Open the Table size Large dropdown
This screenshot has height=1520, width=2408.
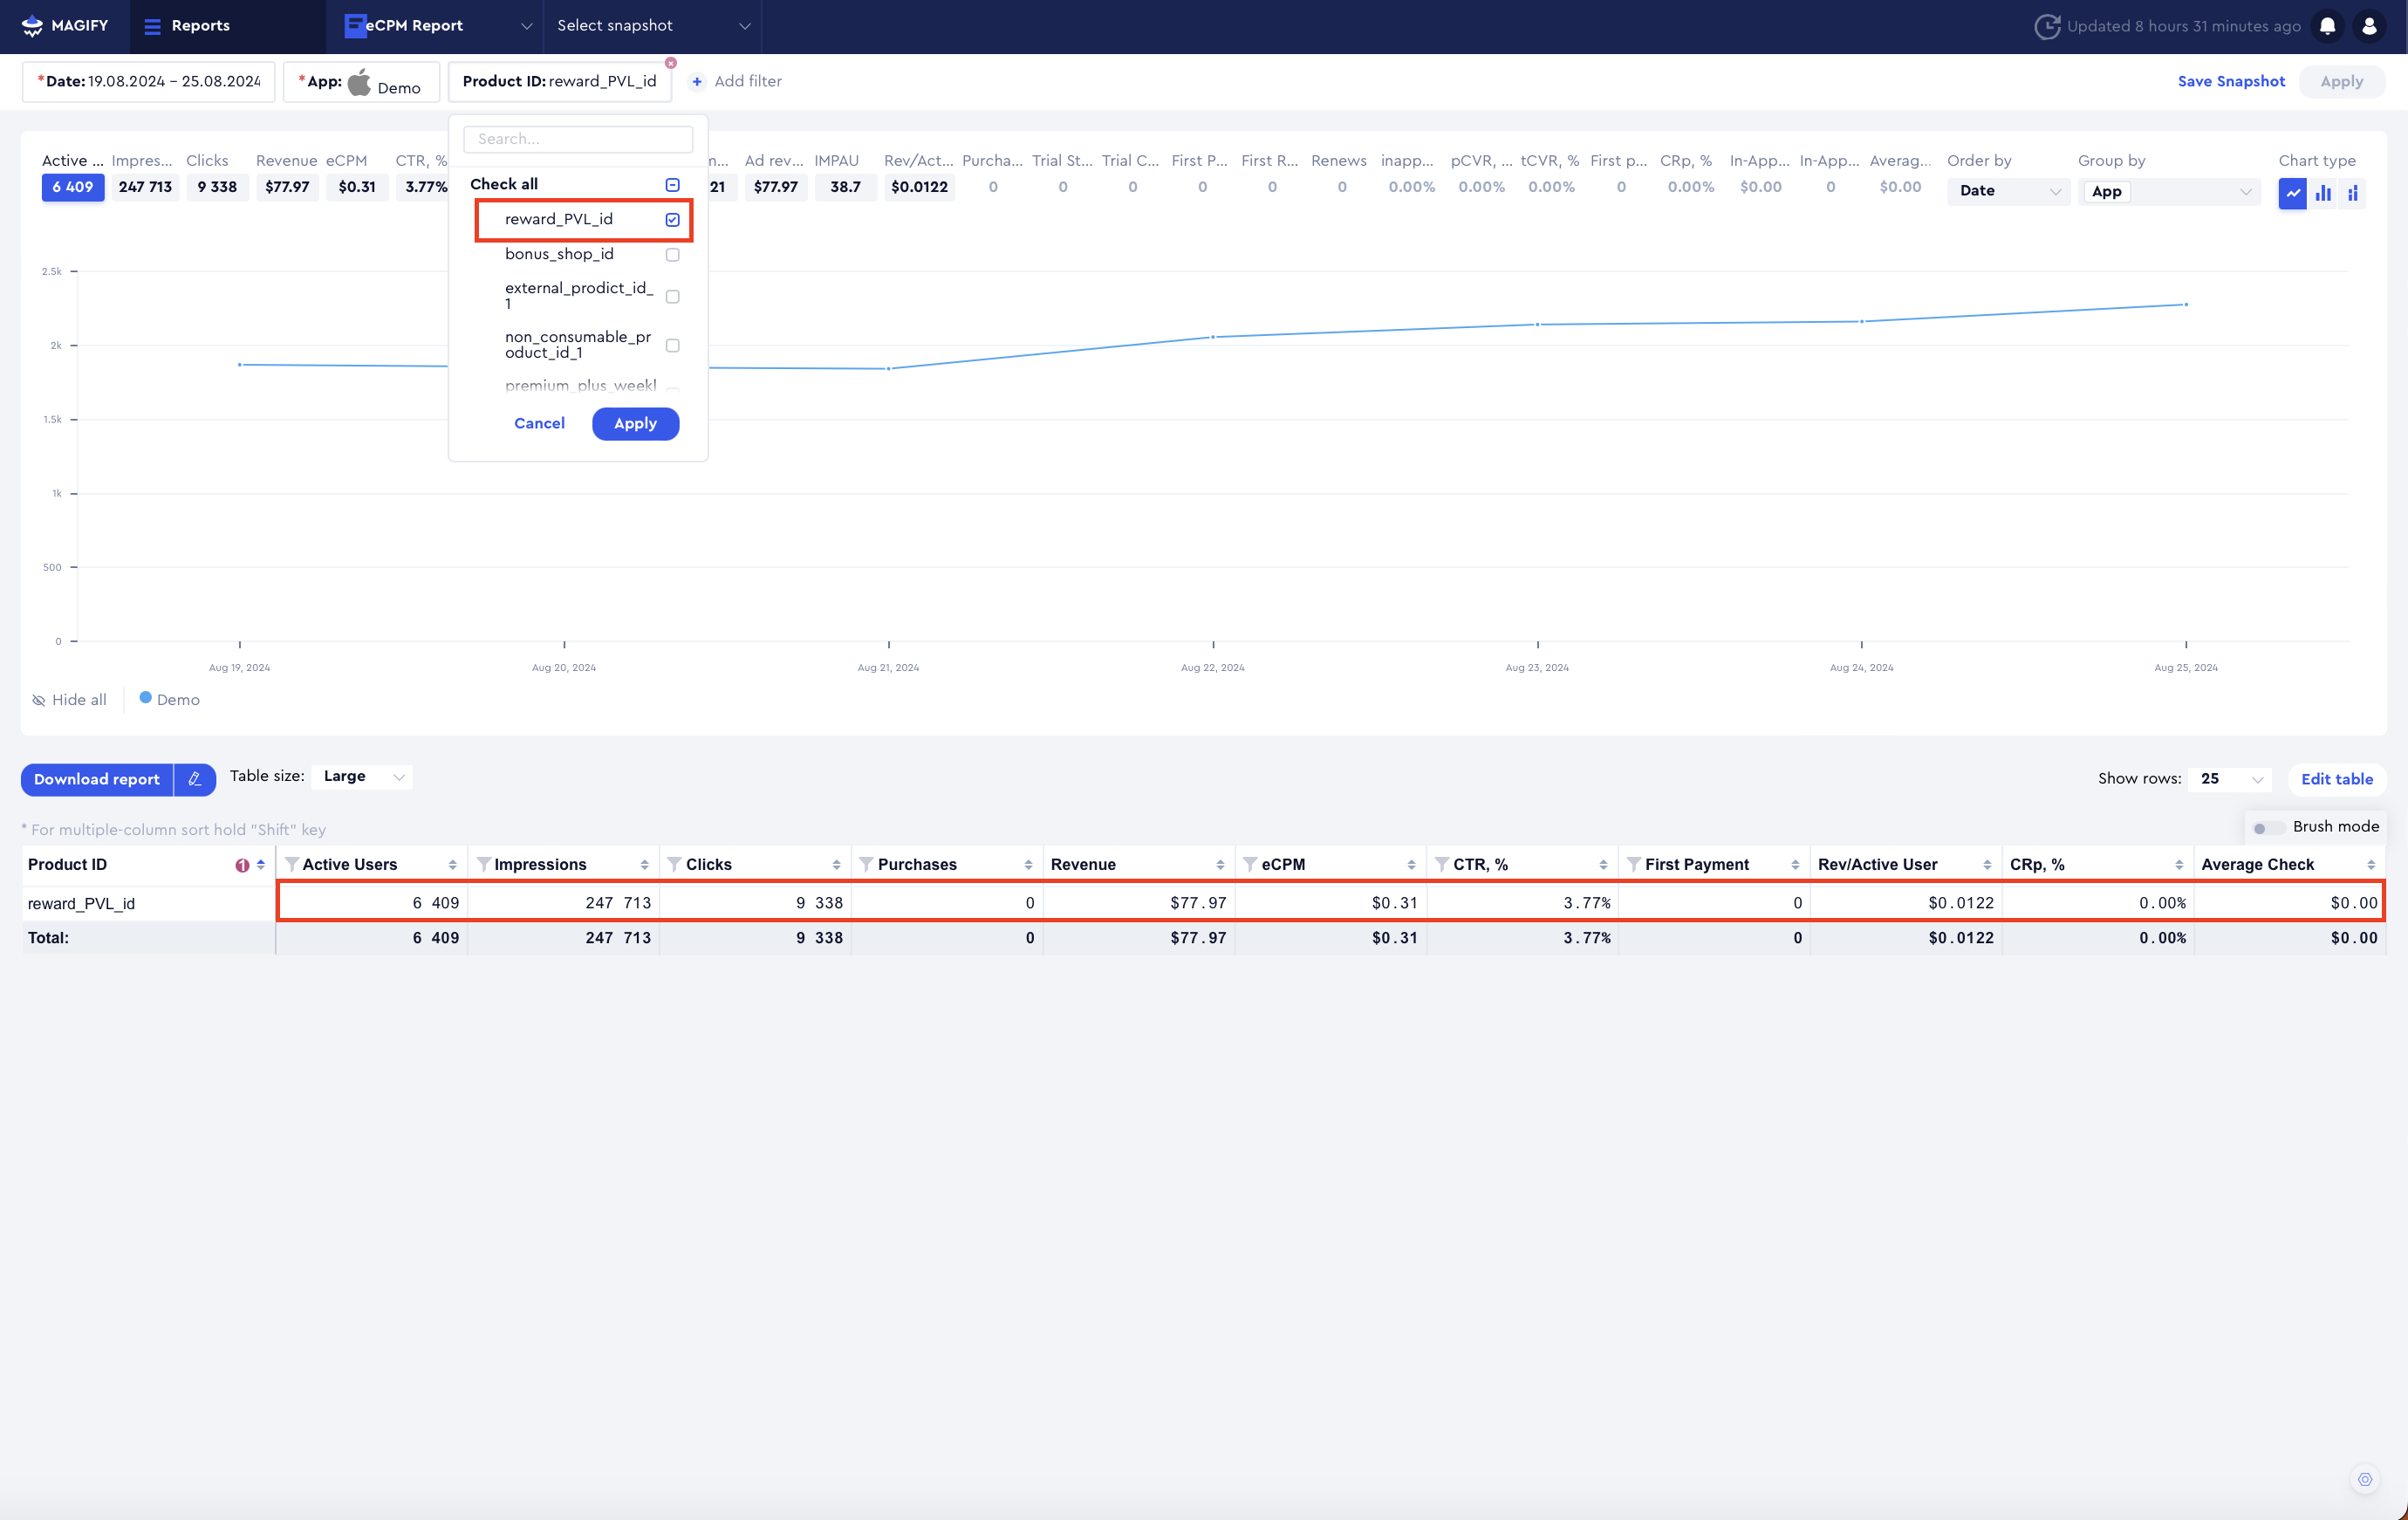362,777
